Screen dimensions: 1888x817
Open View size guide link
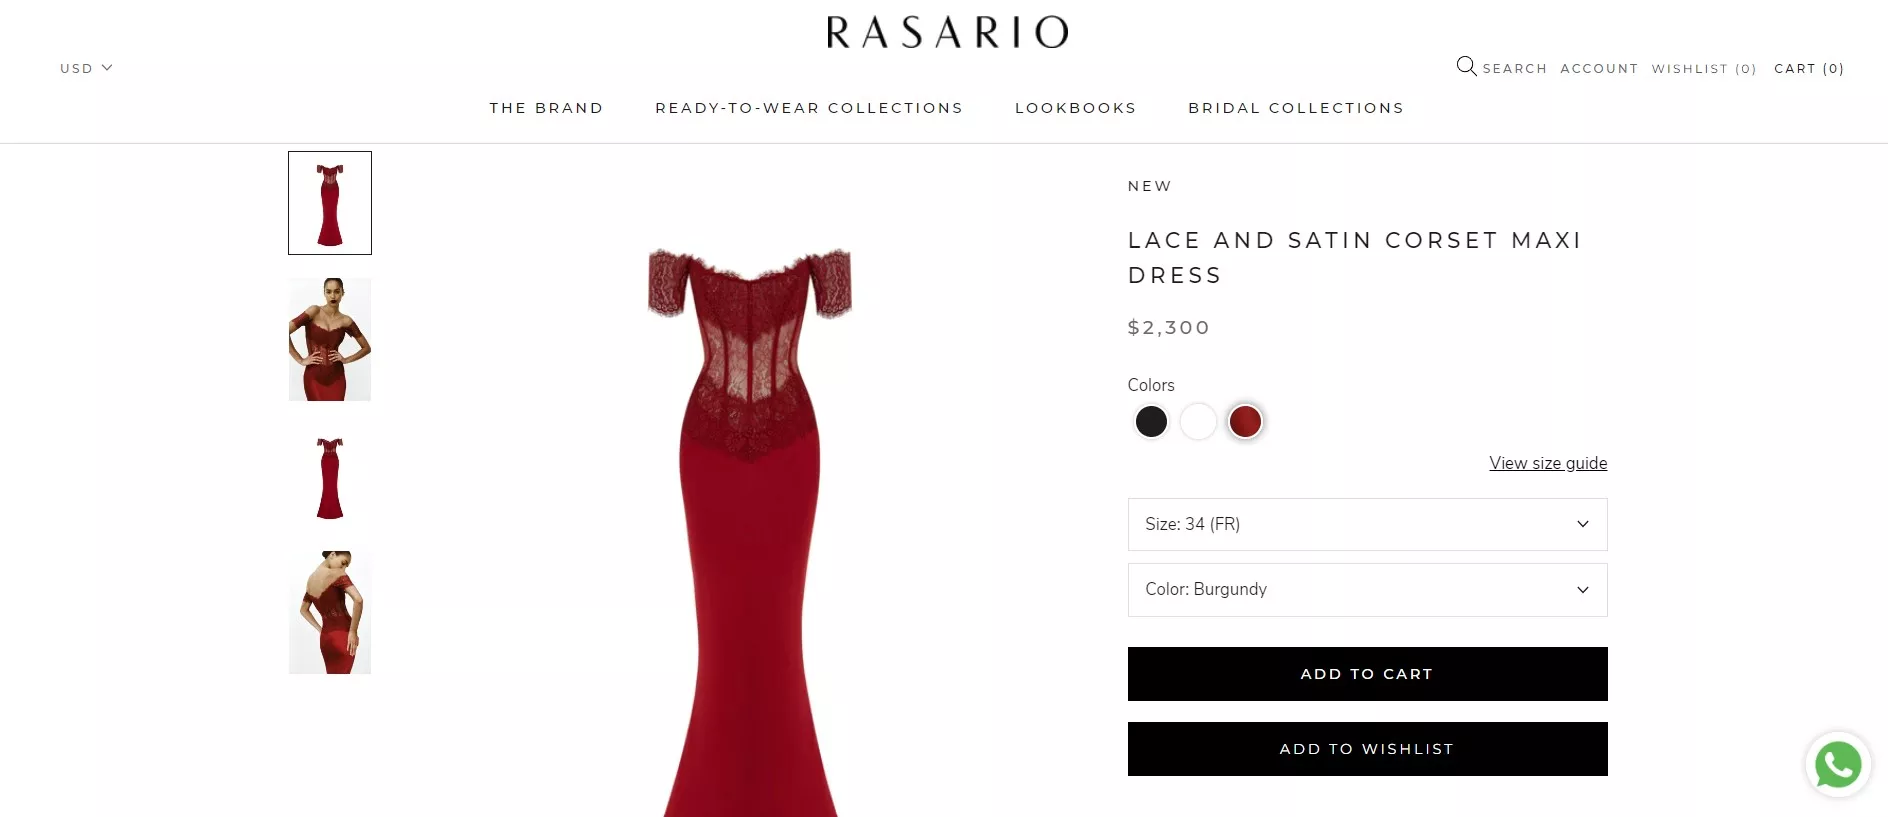click(1548, 463)
